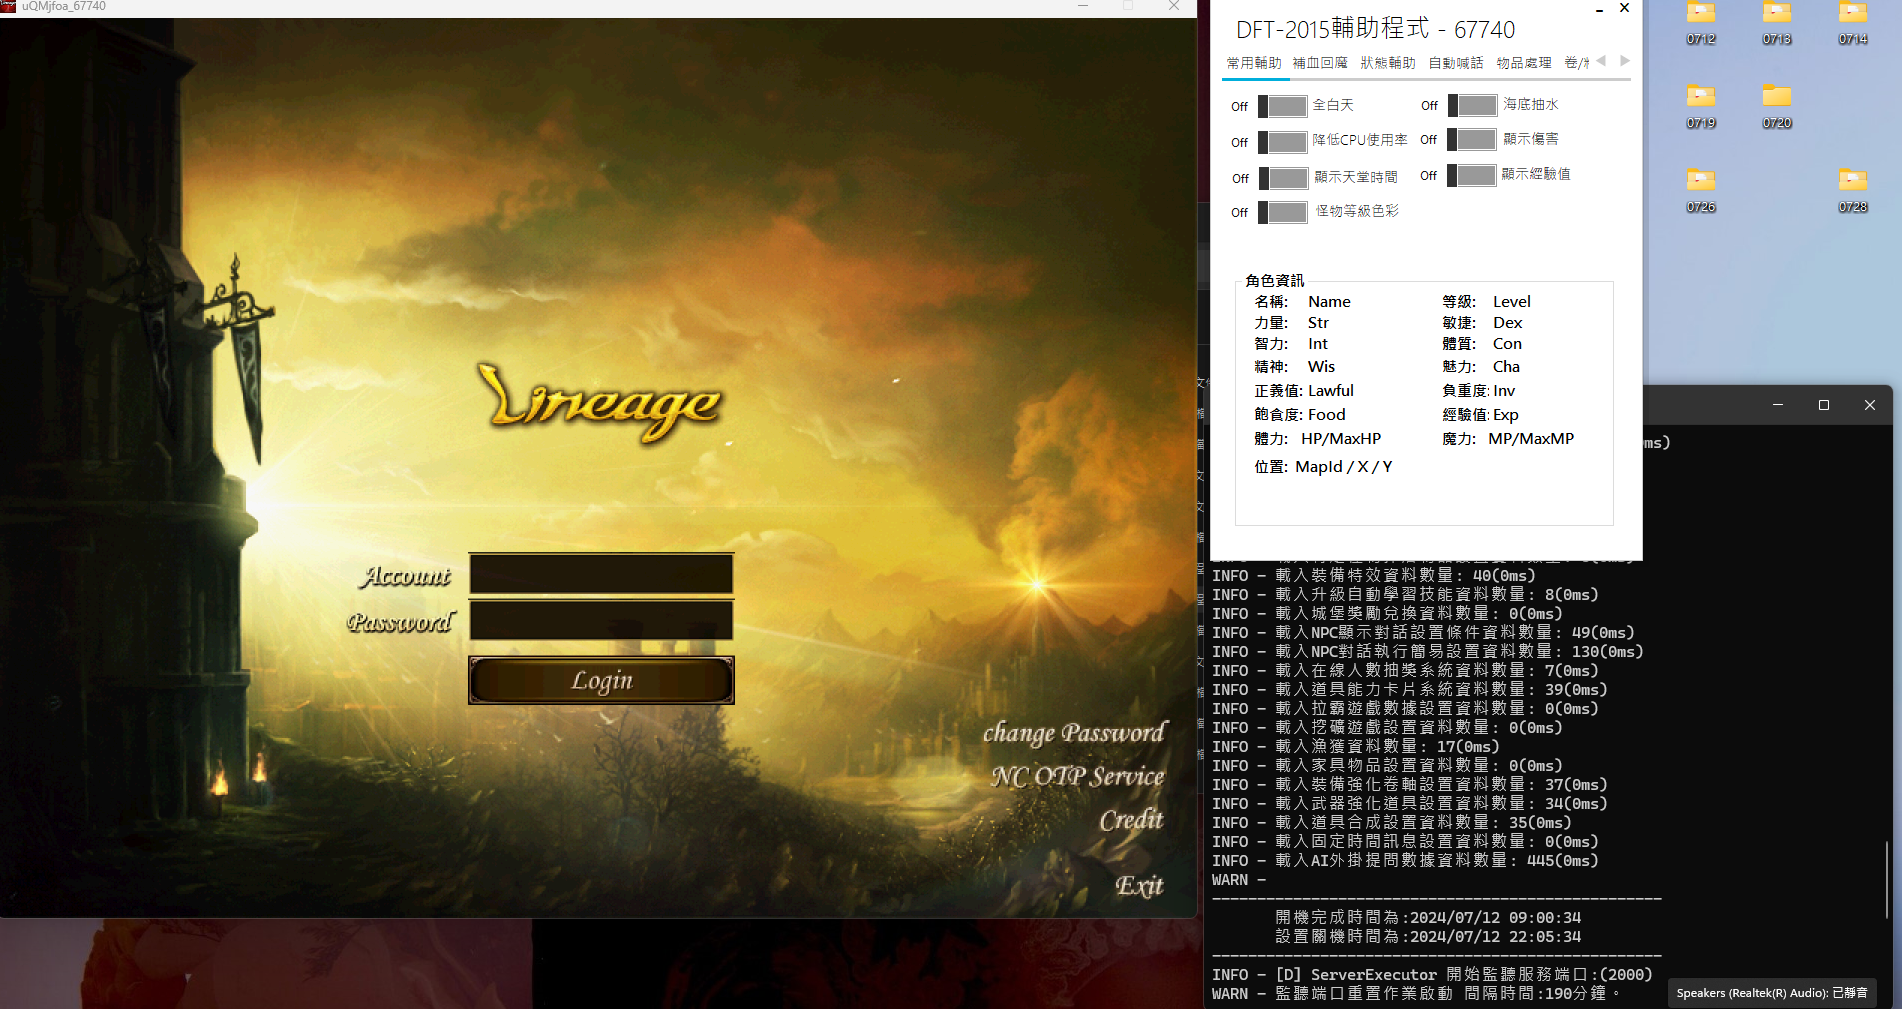
Task: Select the 0728 folder on the desktop
Action: pos(1853,191)
